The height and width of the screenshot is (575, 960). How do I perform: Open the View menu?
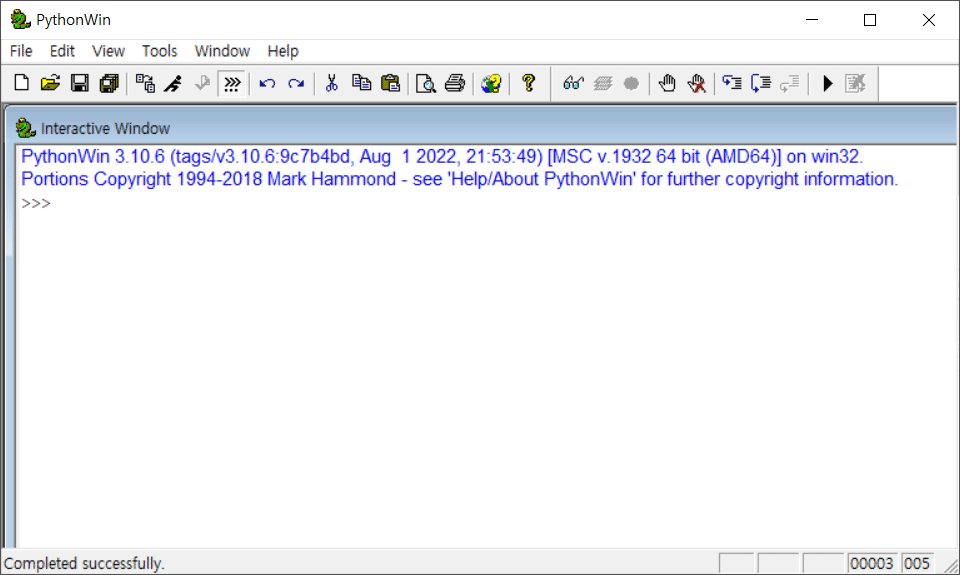[x=108, y=51]
